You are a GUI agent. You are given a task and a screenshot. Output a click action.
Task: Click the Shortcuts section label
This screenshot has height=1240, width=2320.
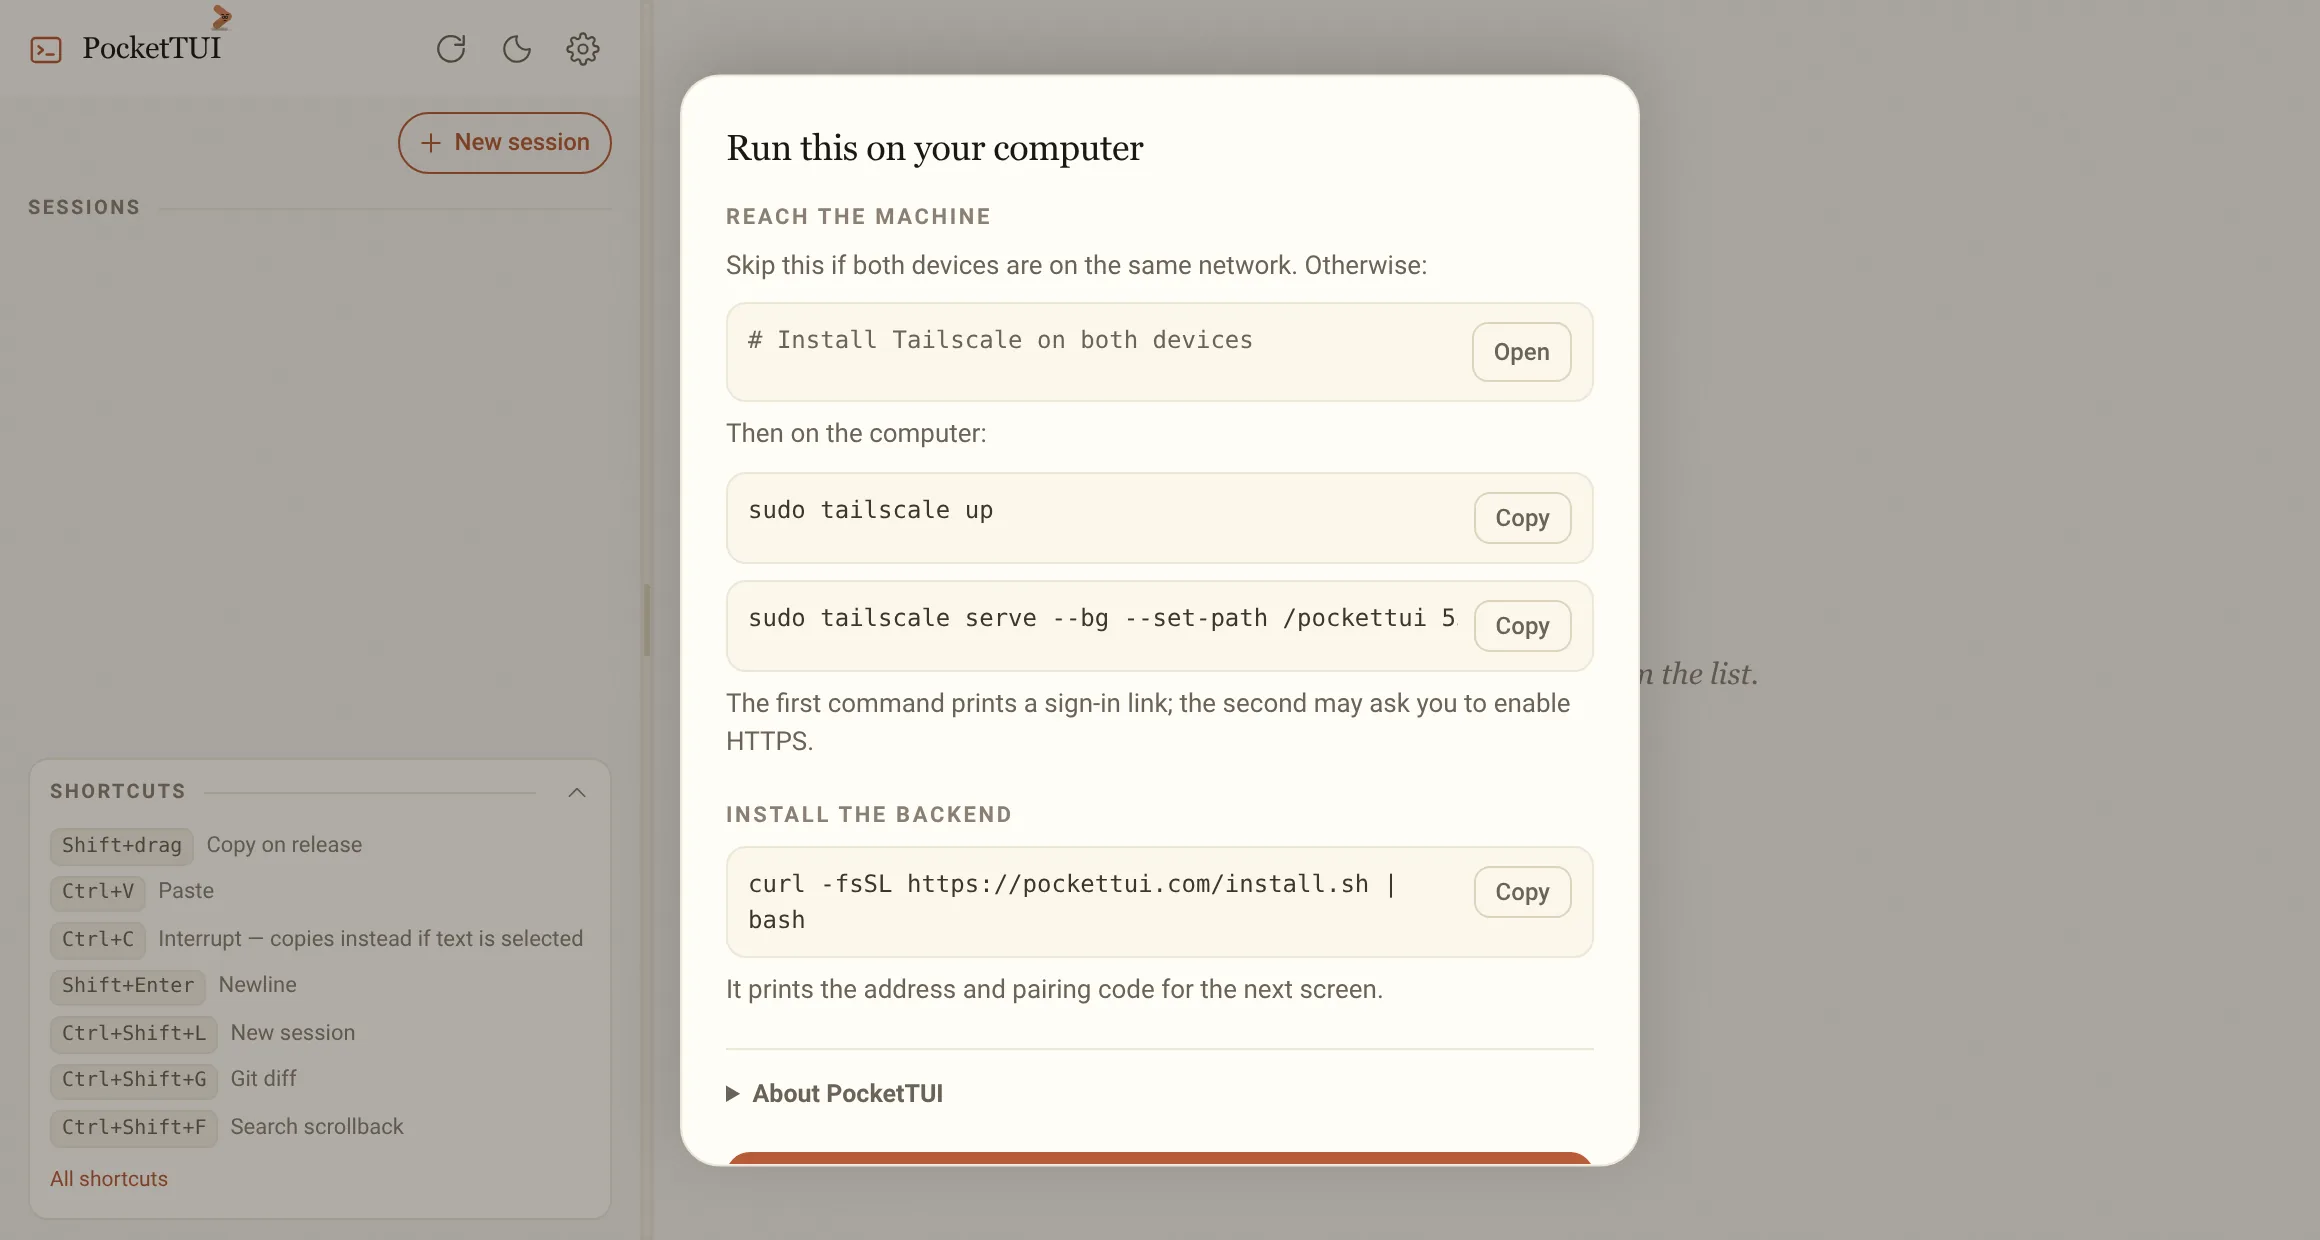(118, 792)
